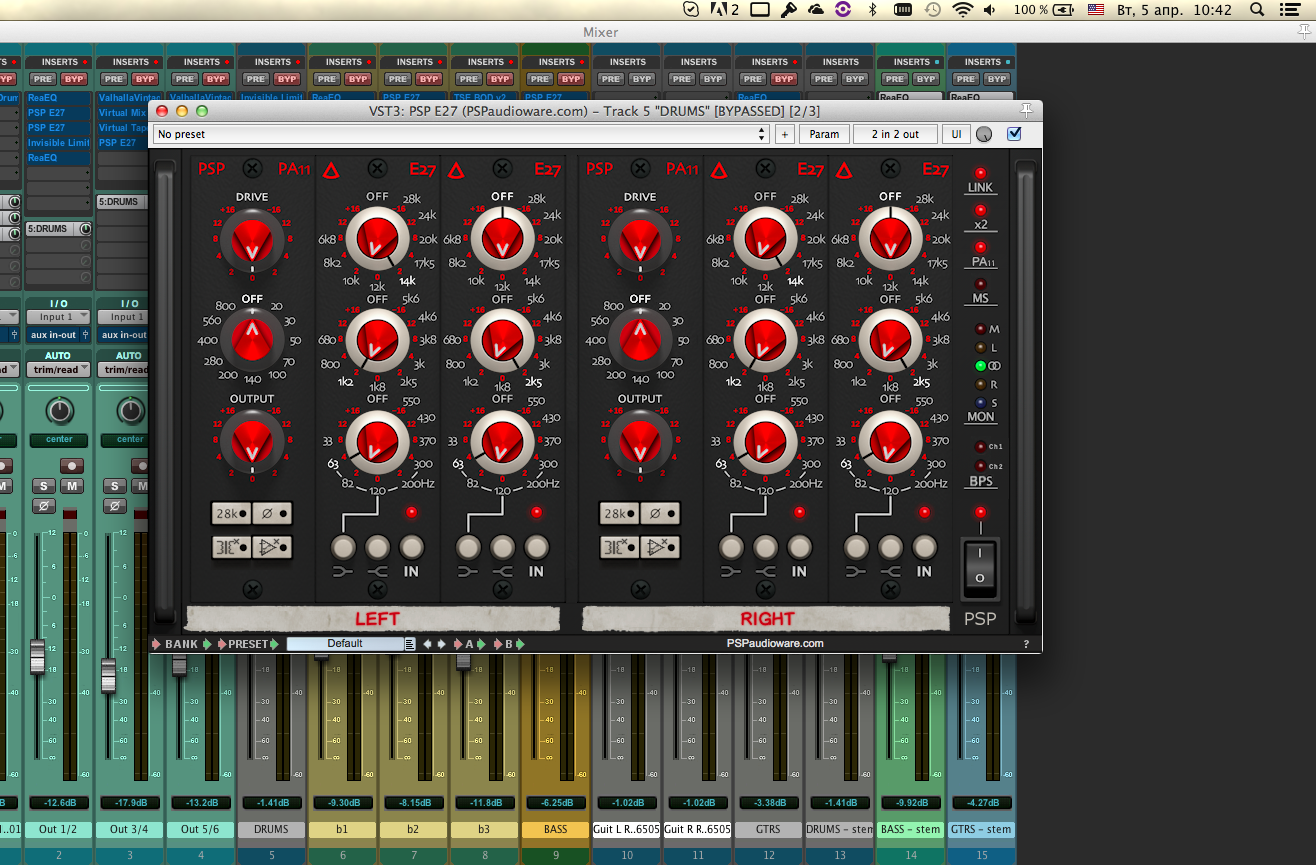The image size is (1316, 865).
Task: Open the Input 1 dropdown on track 2
Action: 59,317
